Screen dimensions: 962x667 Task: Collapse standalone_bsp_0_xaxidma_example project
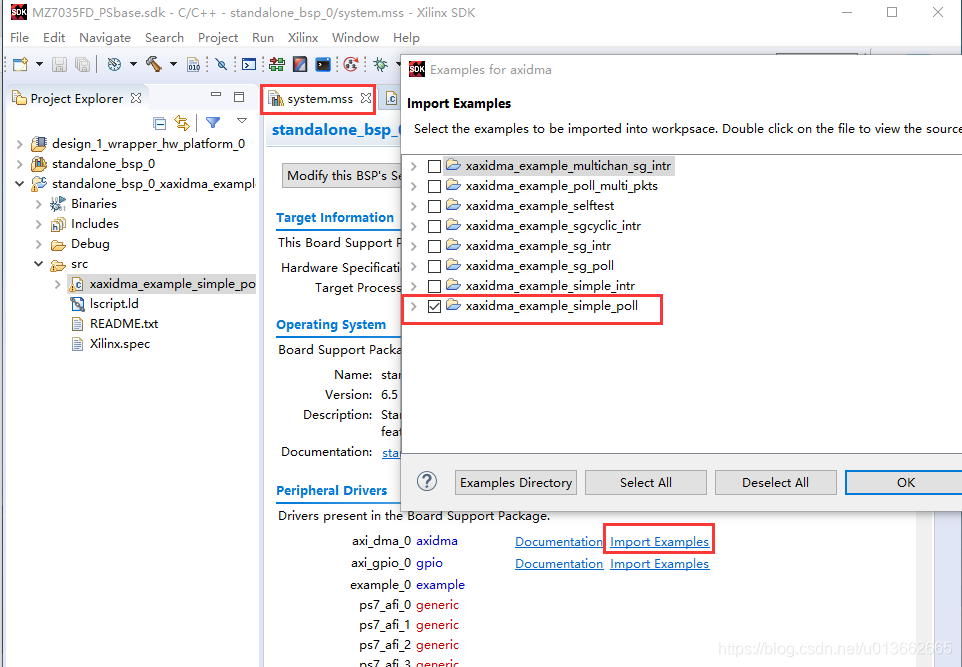pos(20,183)
